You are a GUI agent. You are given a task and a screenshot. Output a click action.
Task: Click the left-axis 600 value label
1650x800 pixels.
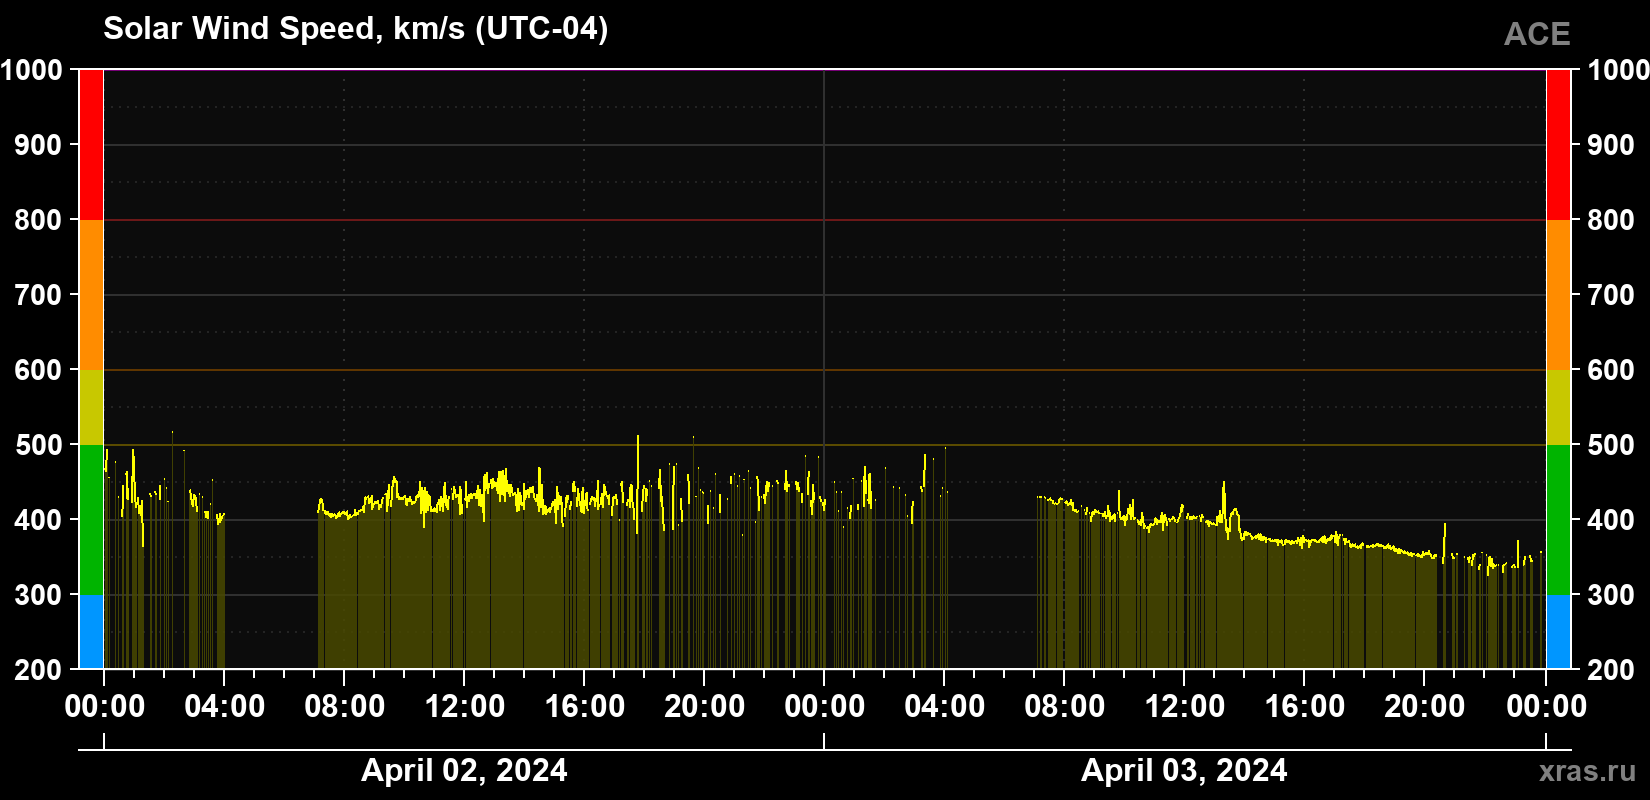point(38,370)
